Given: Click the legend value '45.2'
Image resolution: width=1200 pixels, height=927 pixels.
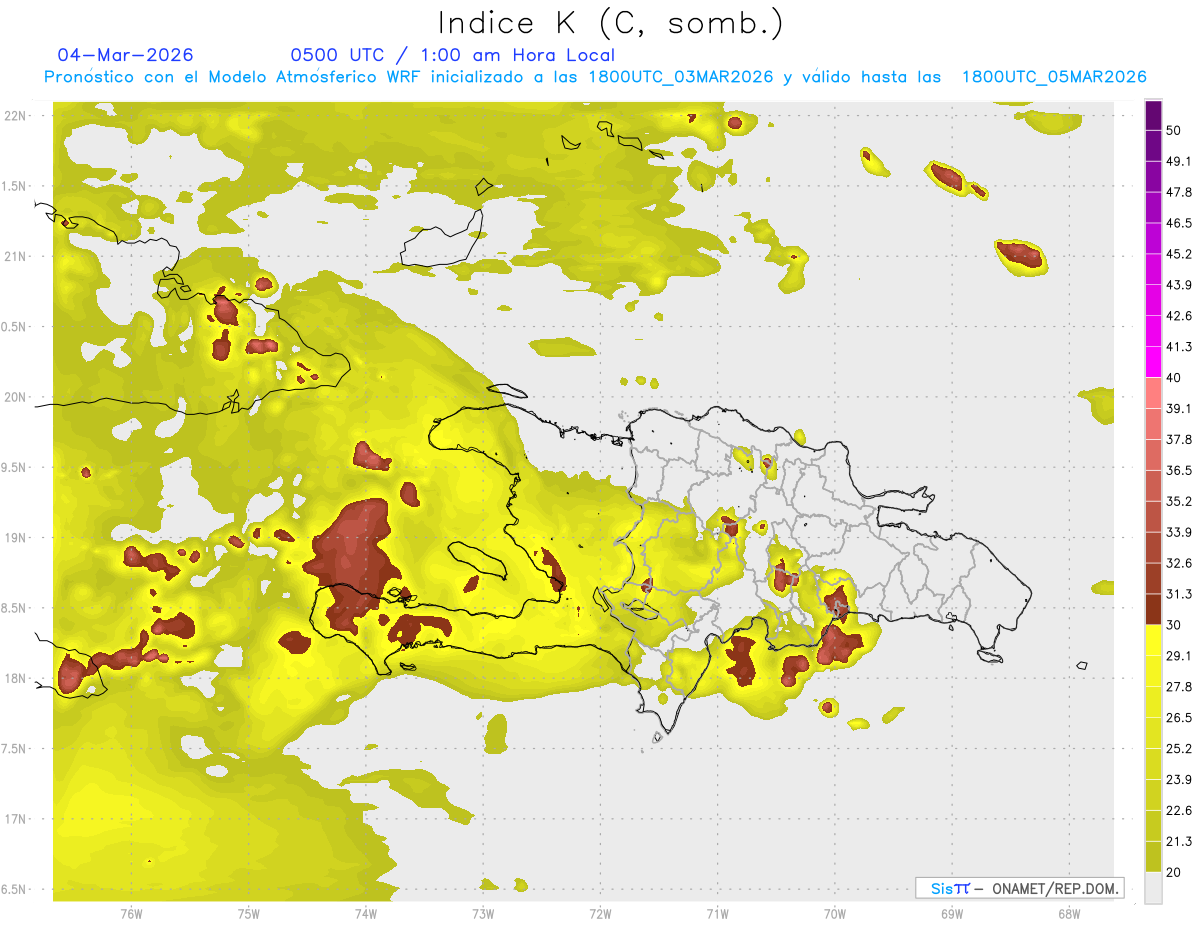Looking at the screenshot, I should coord(1179,254).
